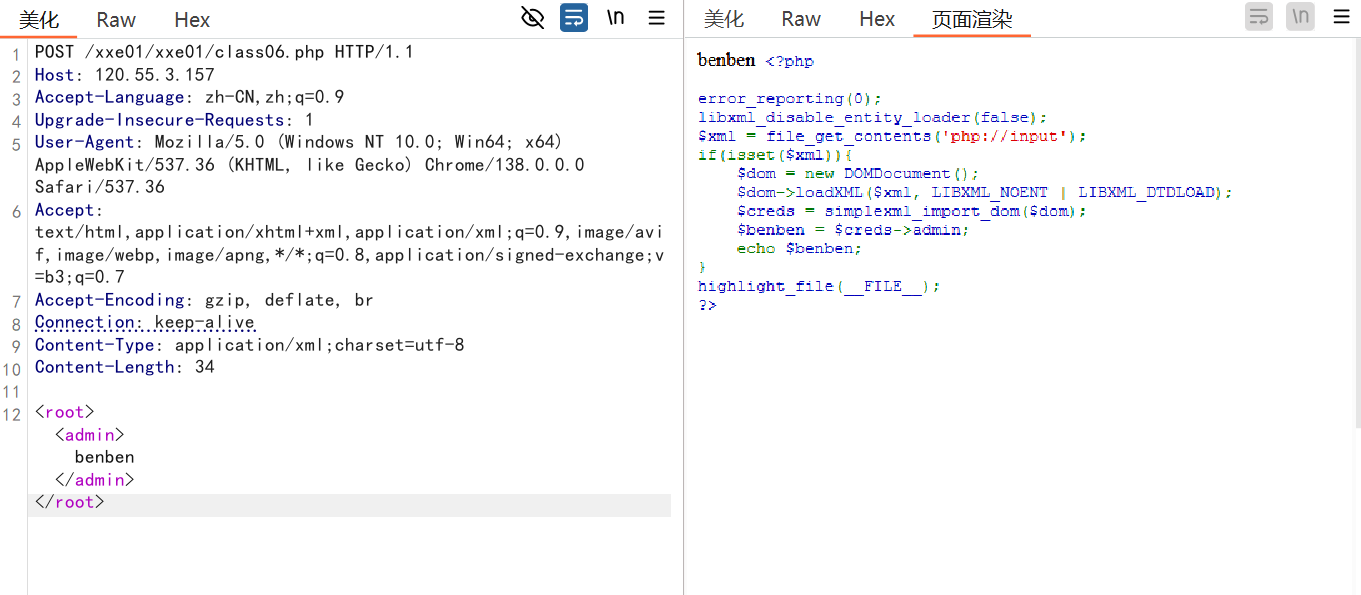The image size is (1361, 595).
Task: Click the Content-Length header value 34
Action: (204, 367)
